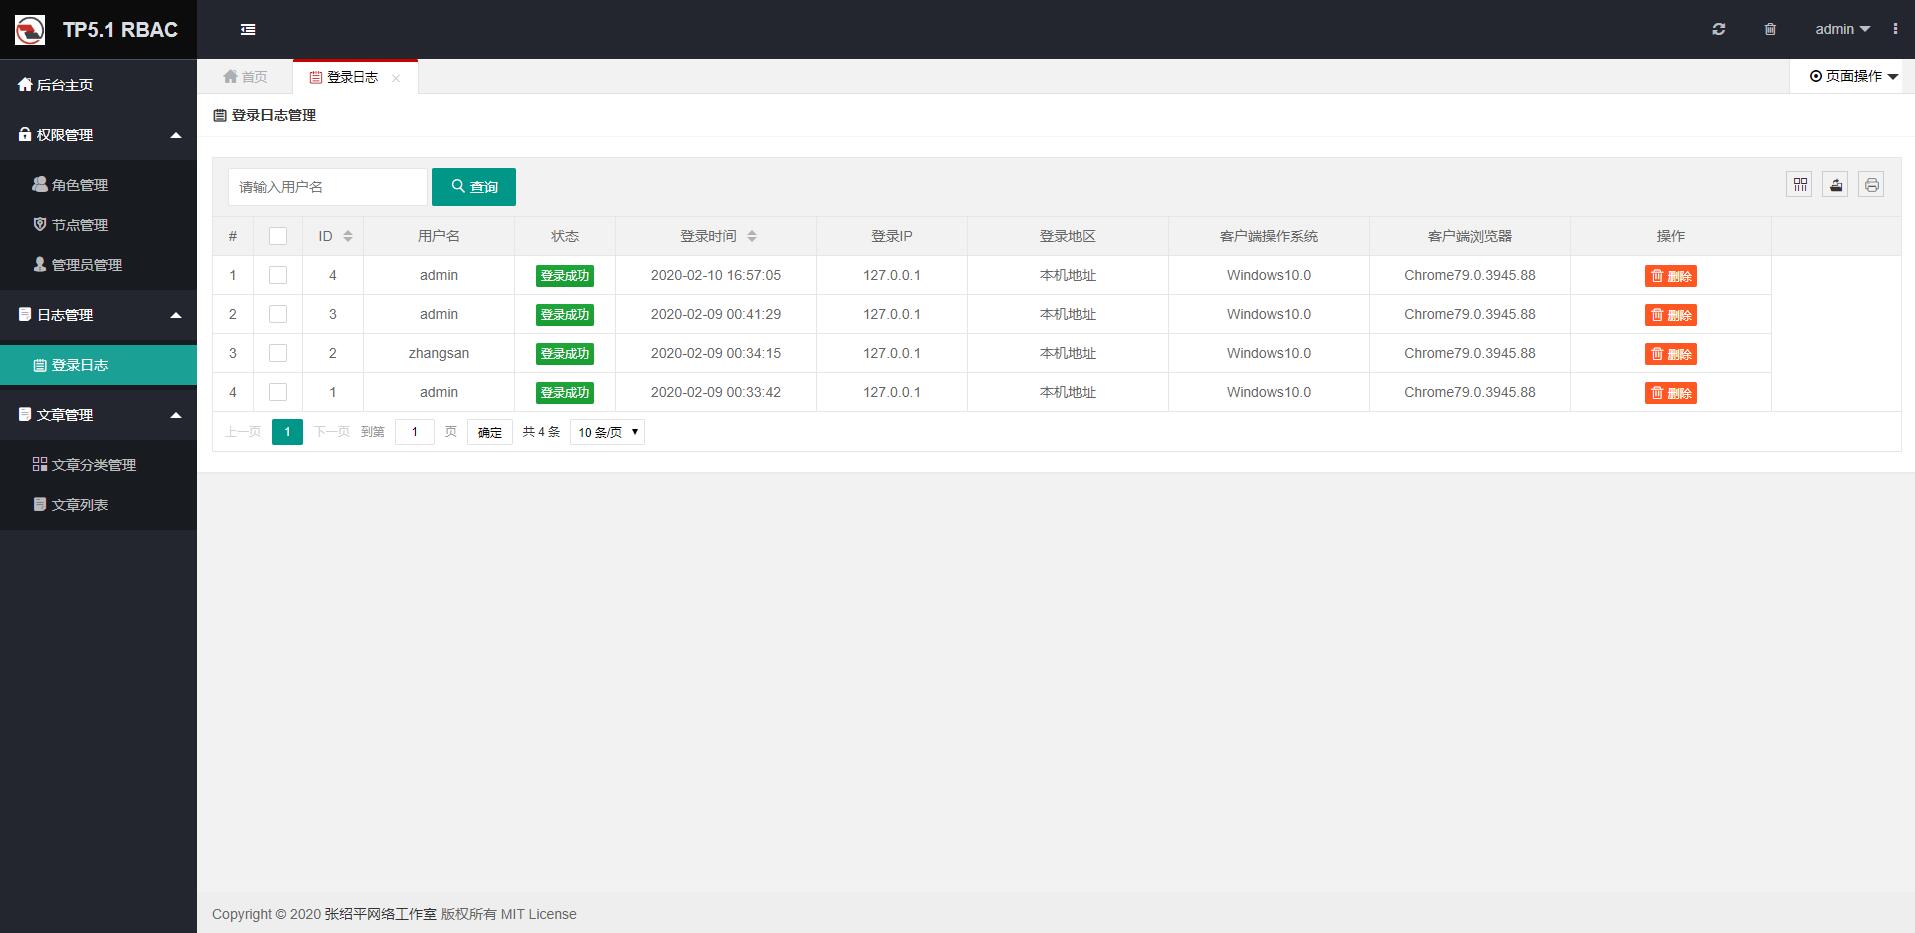Viewport: 1915px width, 933px height.
Task: Click the refresh icon in top bar
Action: 1719,29
